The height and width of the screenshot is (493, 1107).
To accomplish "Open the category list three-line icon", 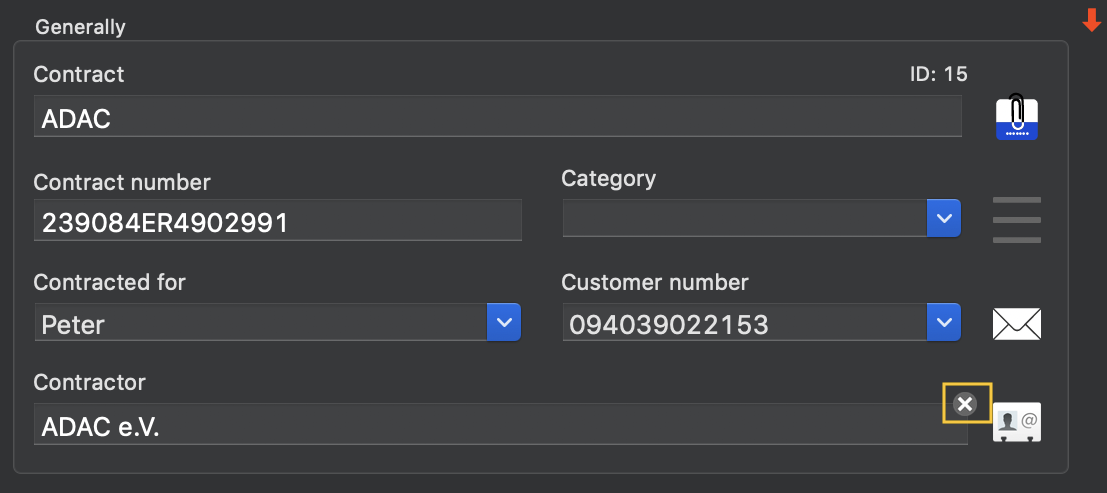I will pos(1017,220).
